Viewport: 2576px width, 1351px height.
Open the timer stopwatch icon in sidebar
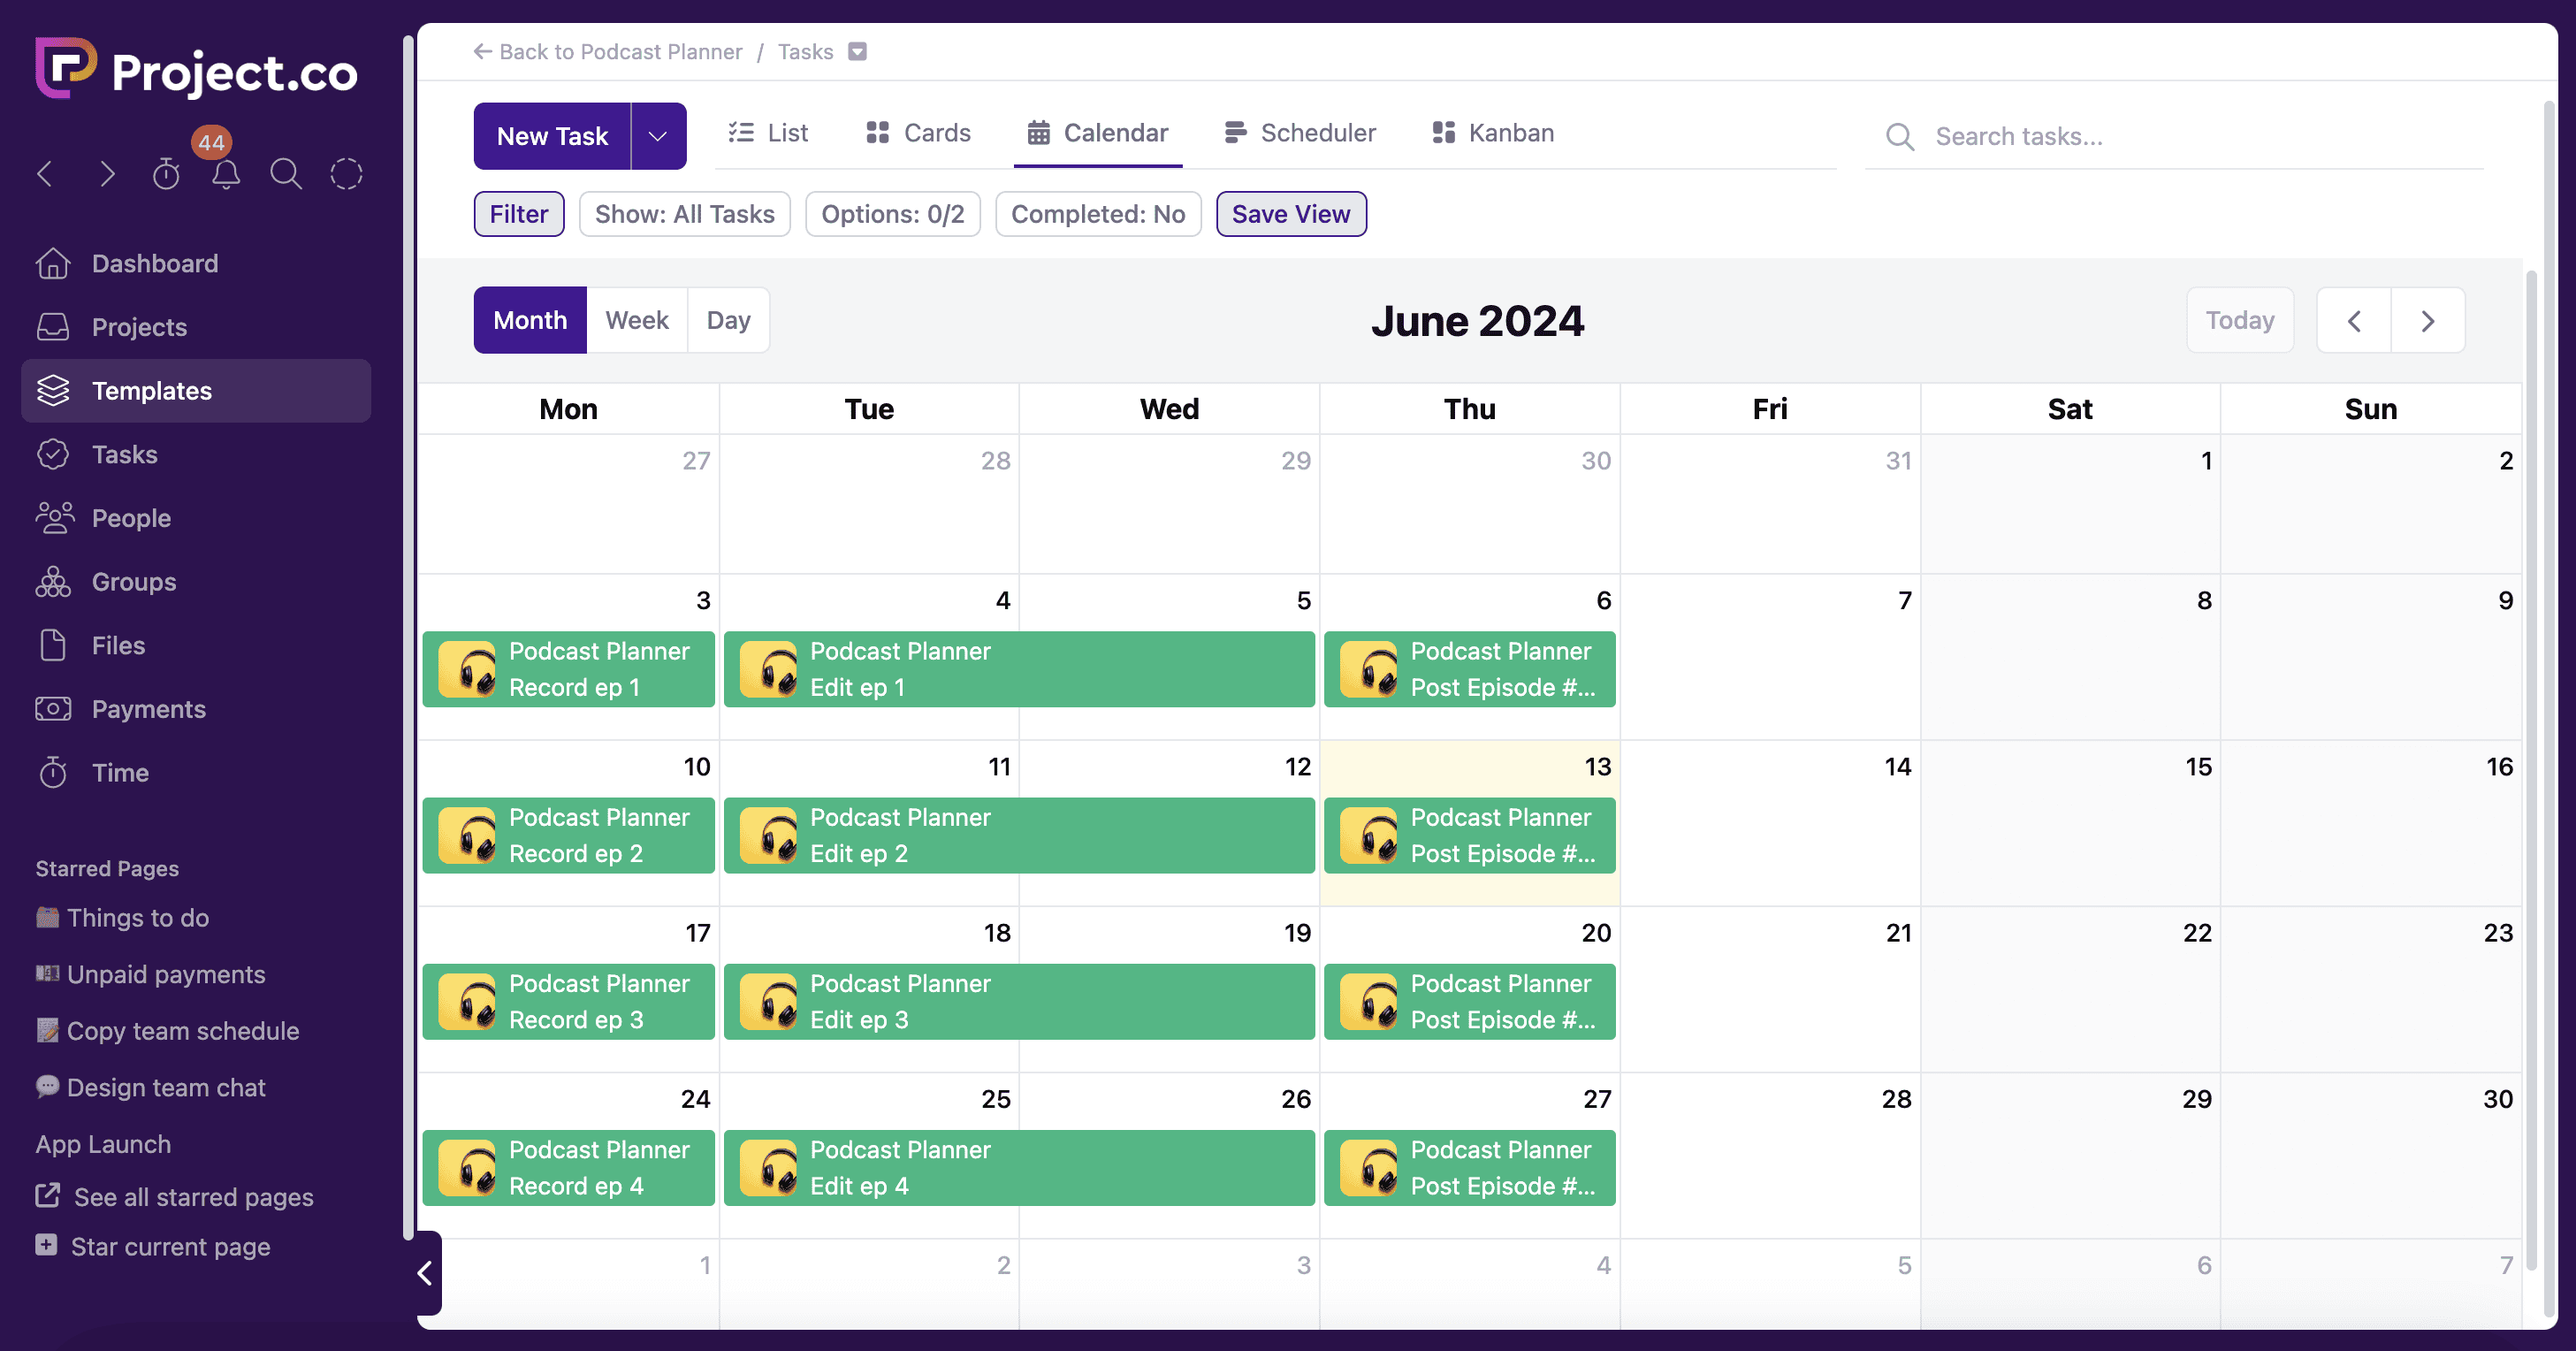[166, 175]
